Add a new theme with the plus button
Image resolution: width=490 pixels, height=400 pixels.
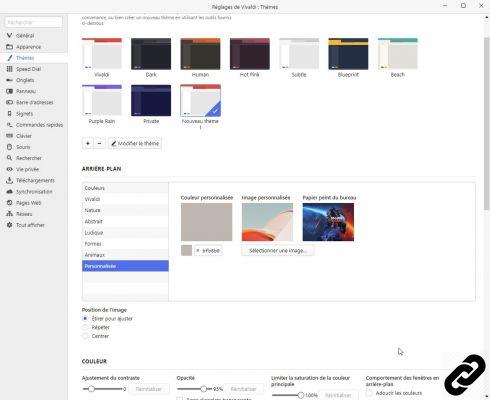(x=88, y=143)
